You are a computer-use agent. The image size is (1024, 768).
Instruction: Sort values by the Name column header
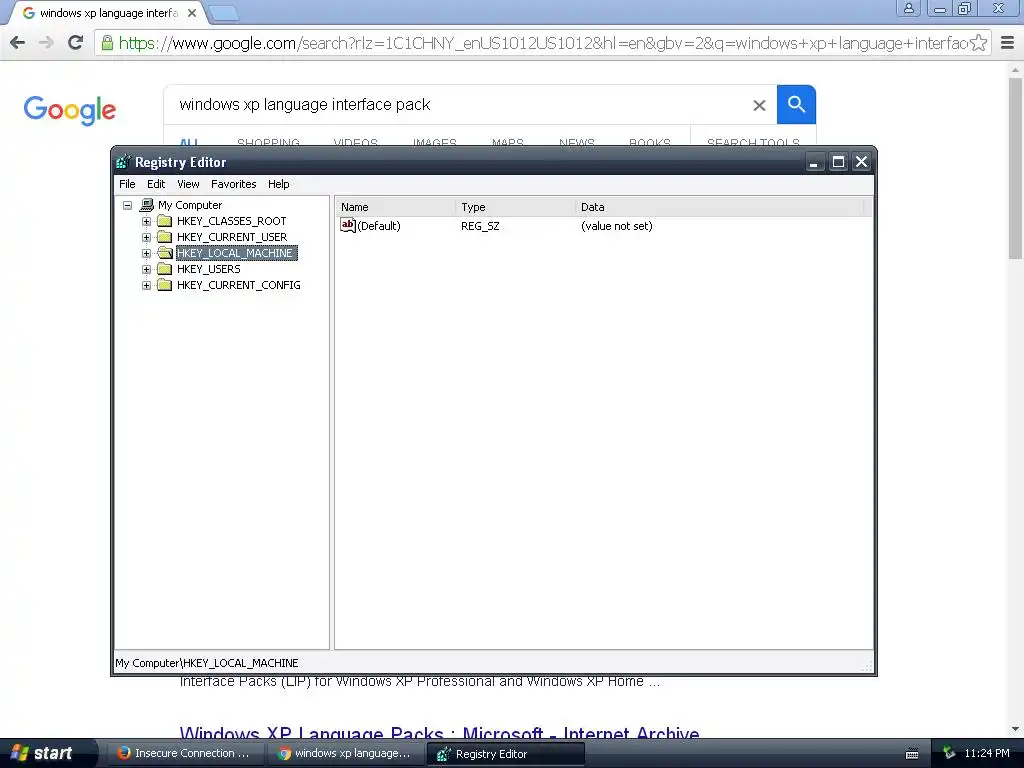(x=396, y=207)
